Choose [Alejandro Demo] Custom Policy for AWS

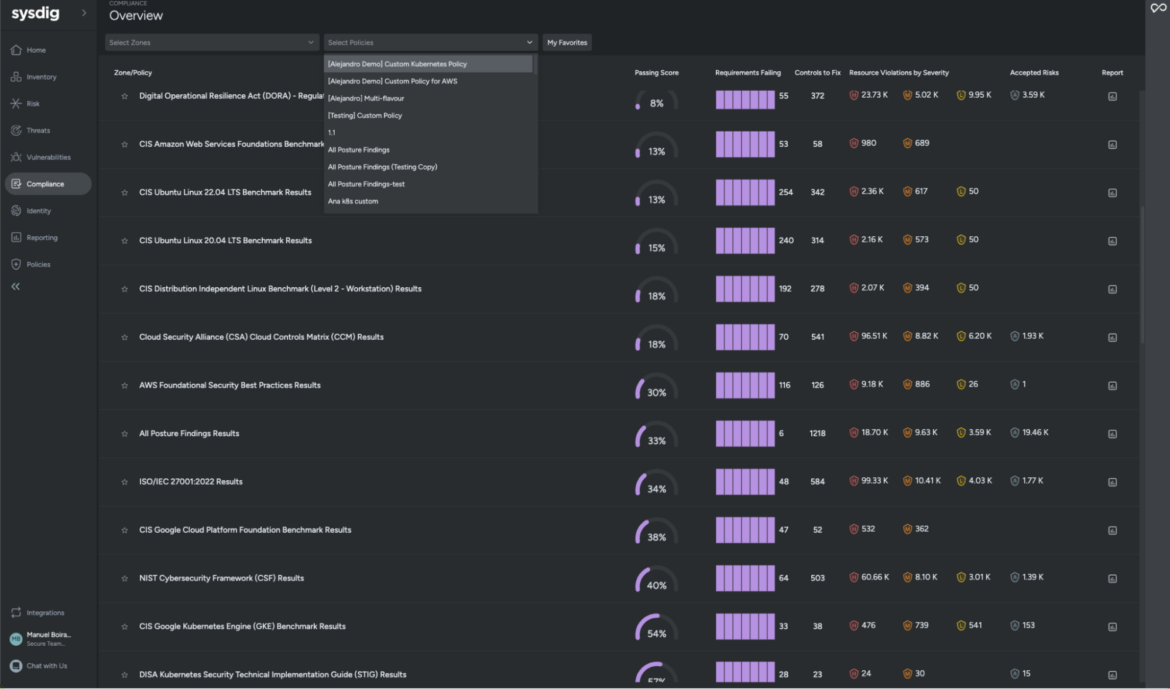(428, 81)
